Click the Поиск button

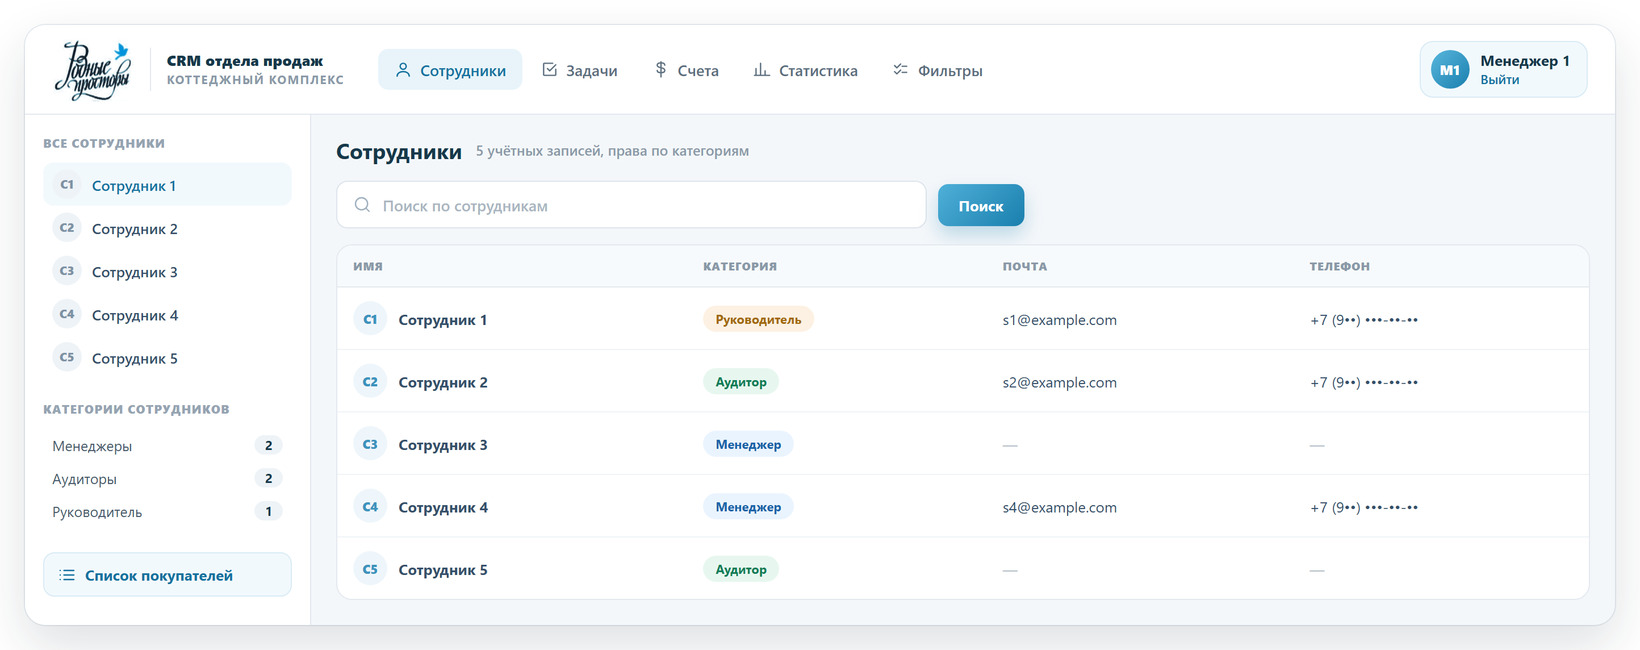point(981,205)
